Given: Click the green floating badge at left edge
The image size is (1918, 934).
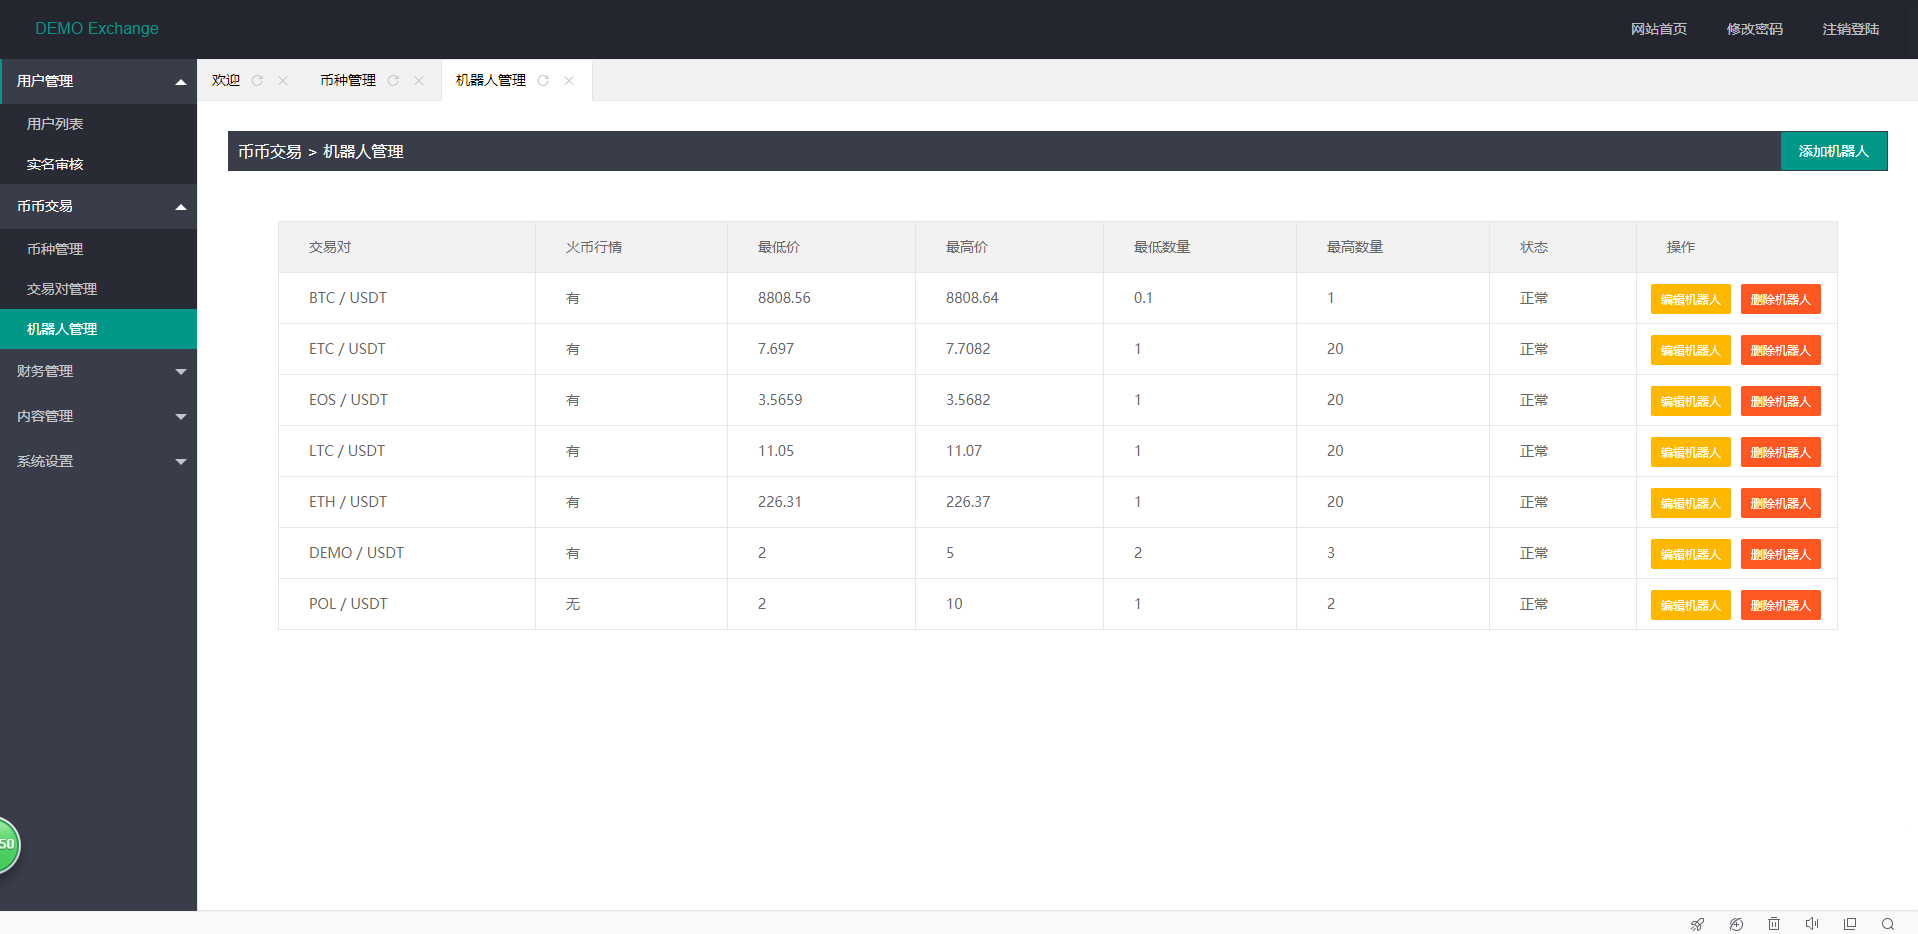Looking at the screenshot, I should (8, 845).
